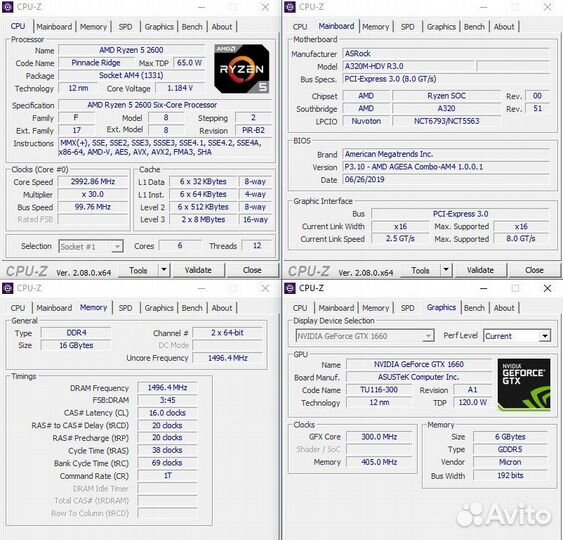The height and width of the screenshot is (540, 563).
Task: Click the LPCIO value NCT6793/NCT5563
Action: pyautogui.click(x=446, y=121)
